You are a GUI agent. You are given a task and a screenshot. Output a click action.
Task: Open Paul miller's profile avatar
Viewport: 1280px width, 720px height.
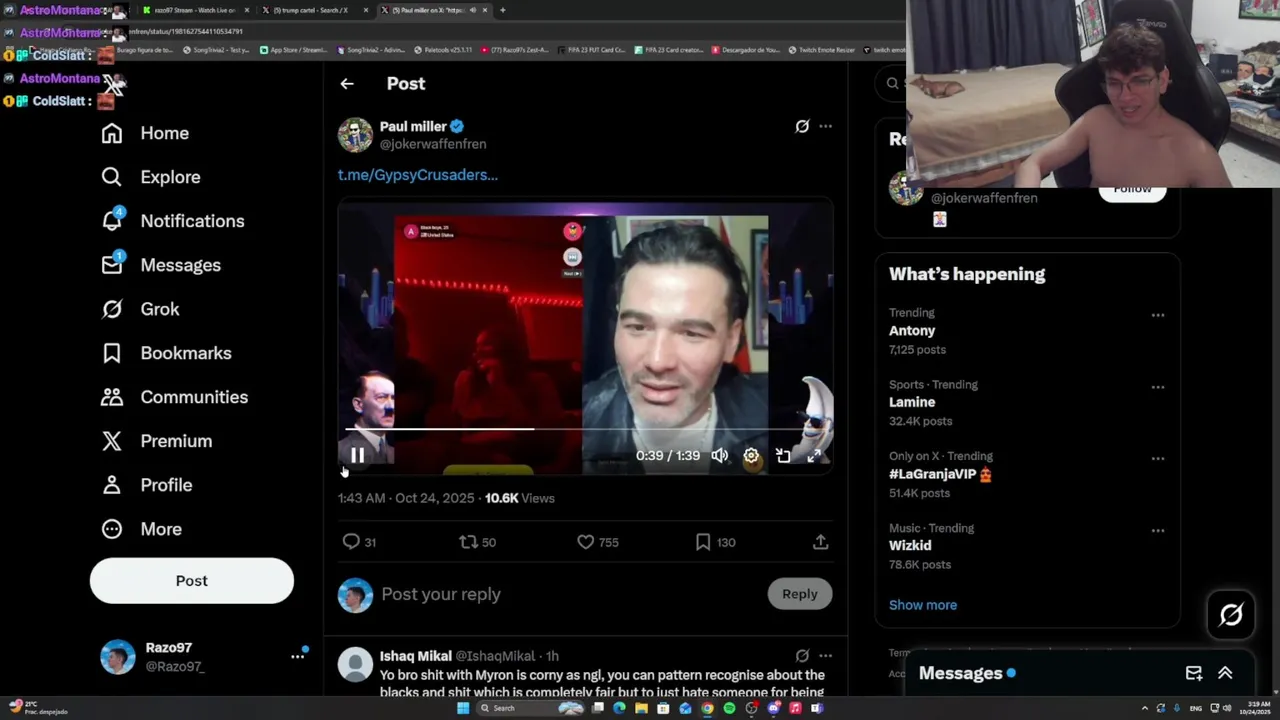tap(355, 135)
